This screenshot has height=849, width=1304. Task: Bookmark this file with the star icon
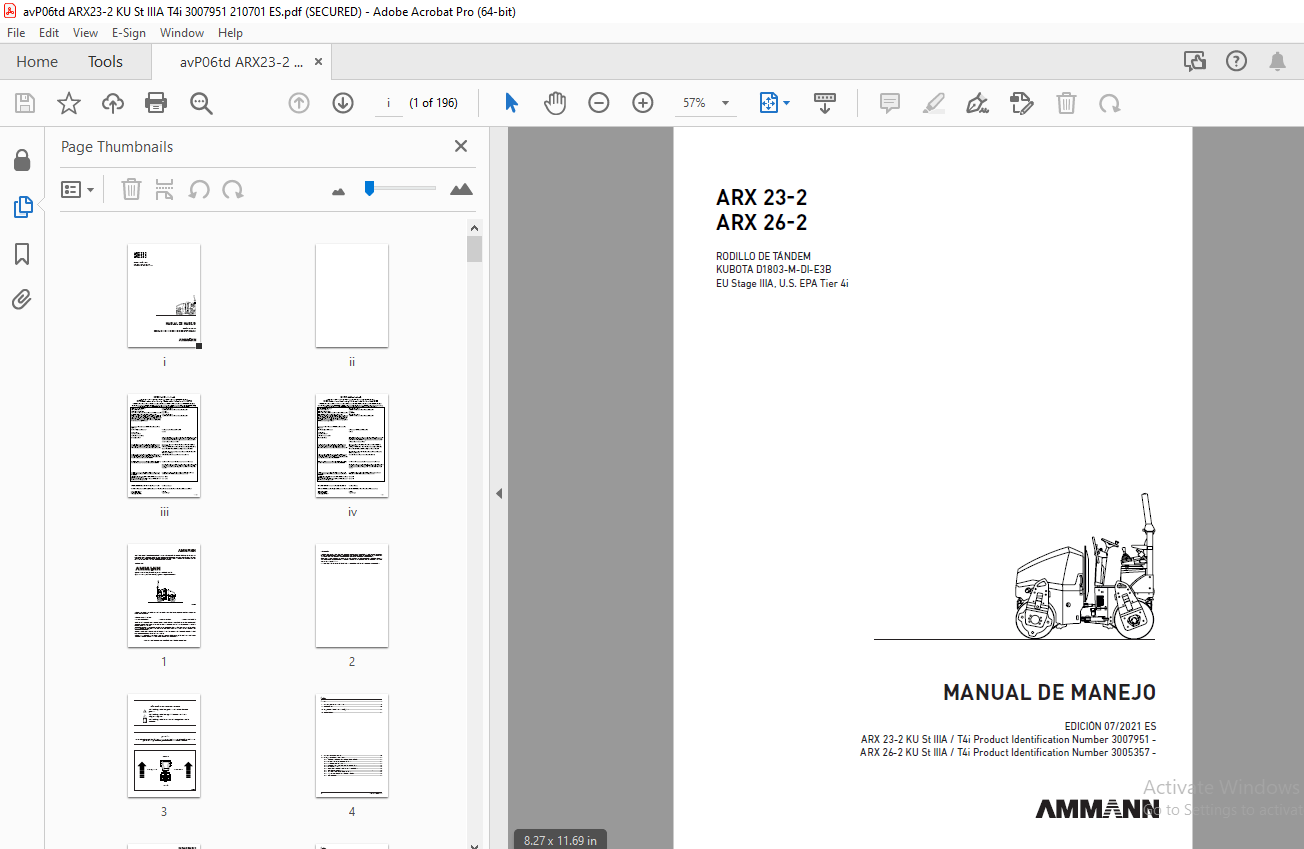point(69,103)
